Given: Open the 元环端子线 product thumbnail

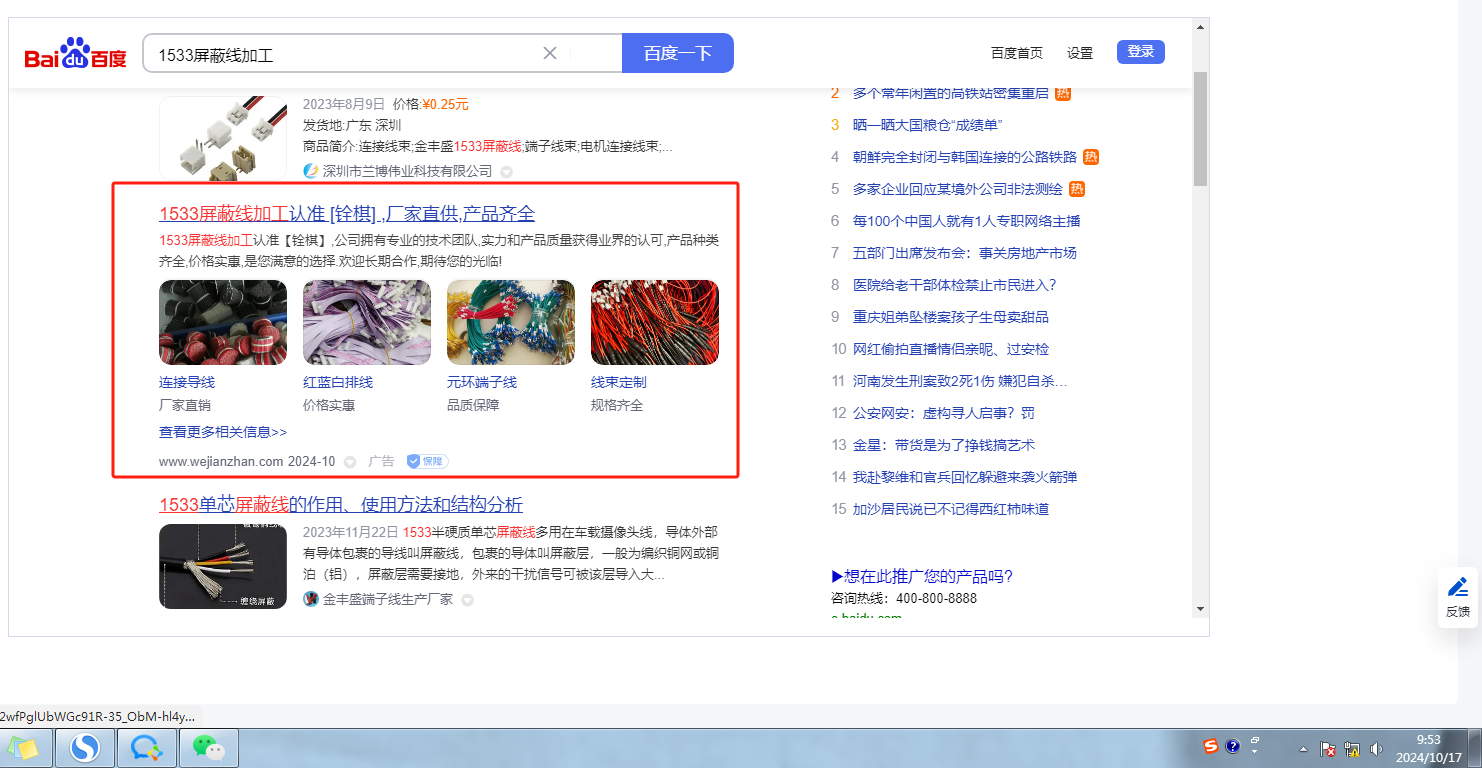Looking at the screenshot, I should pos(511,322).
